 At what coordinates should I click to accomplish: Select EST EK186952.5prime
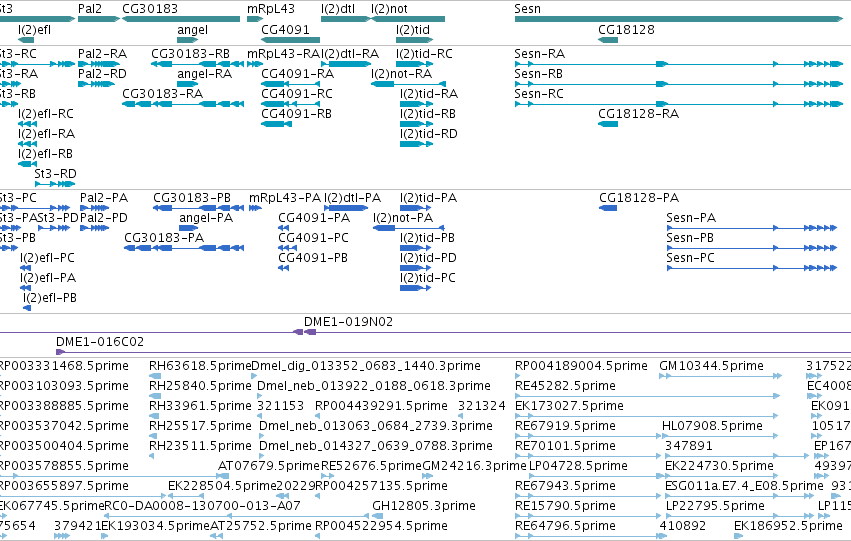point(737,536)
